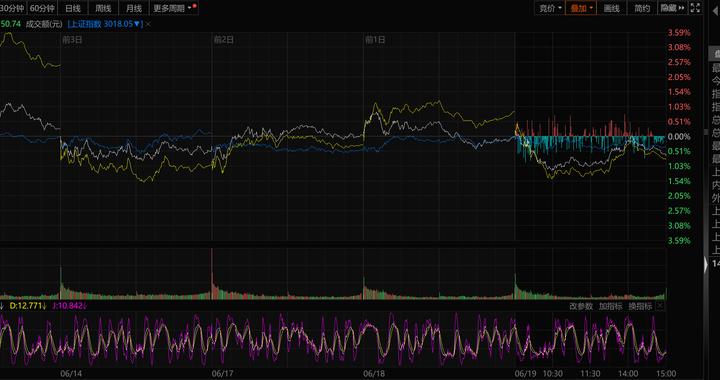Click the J:10.842 indicator value
This screenshot has height=380, width=720.
[70, 306]
